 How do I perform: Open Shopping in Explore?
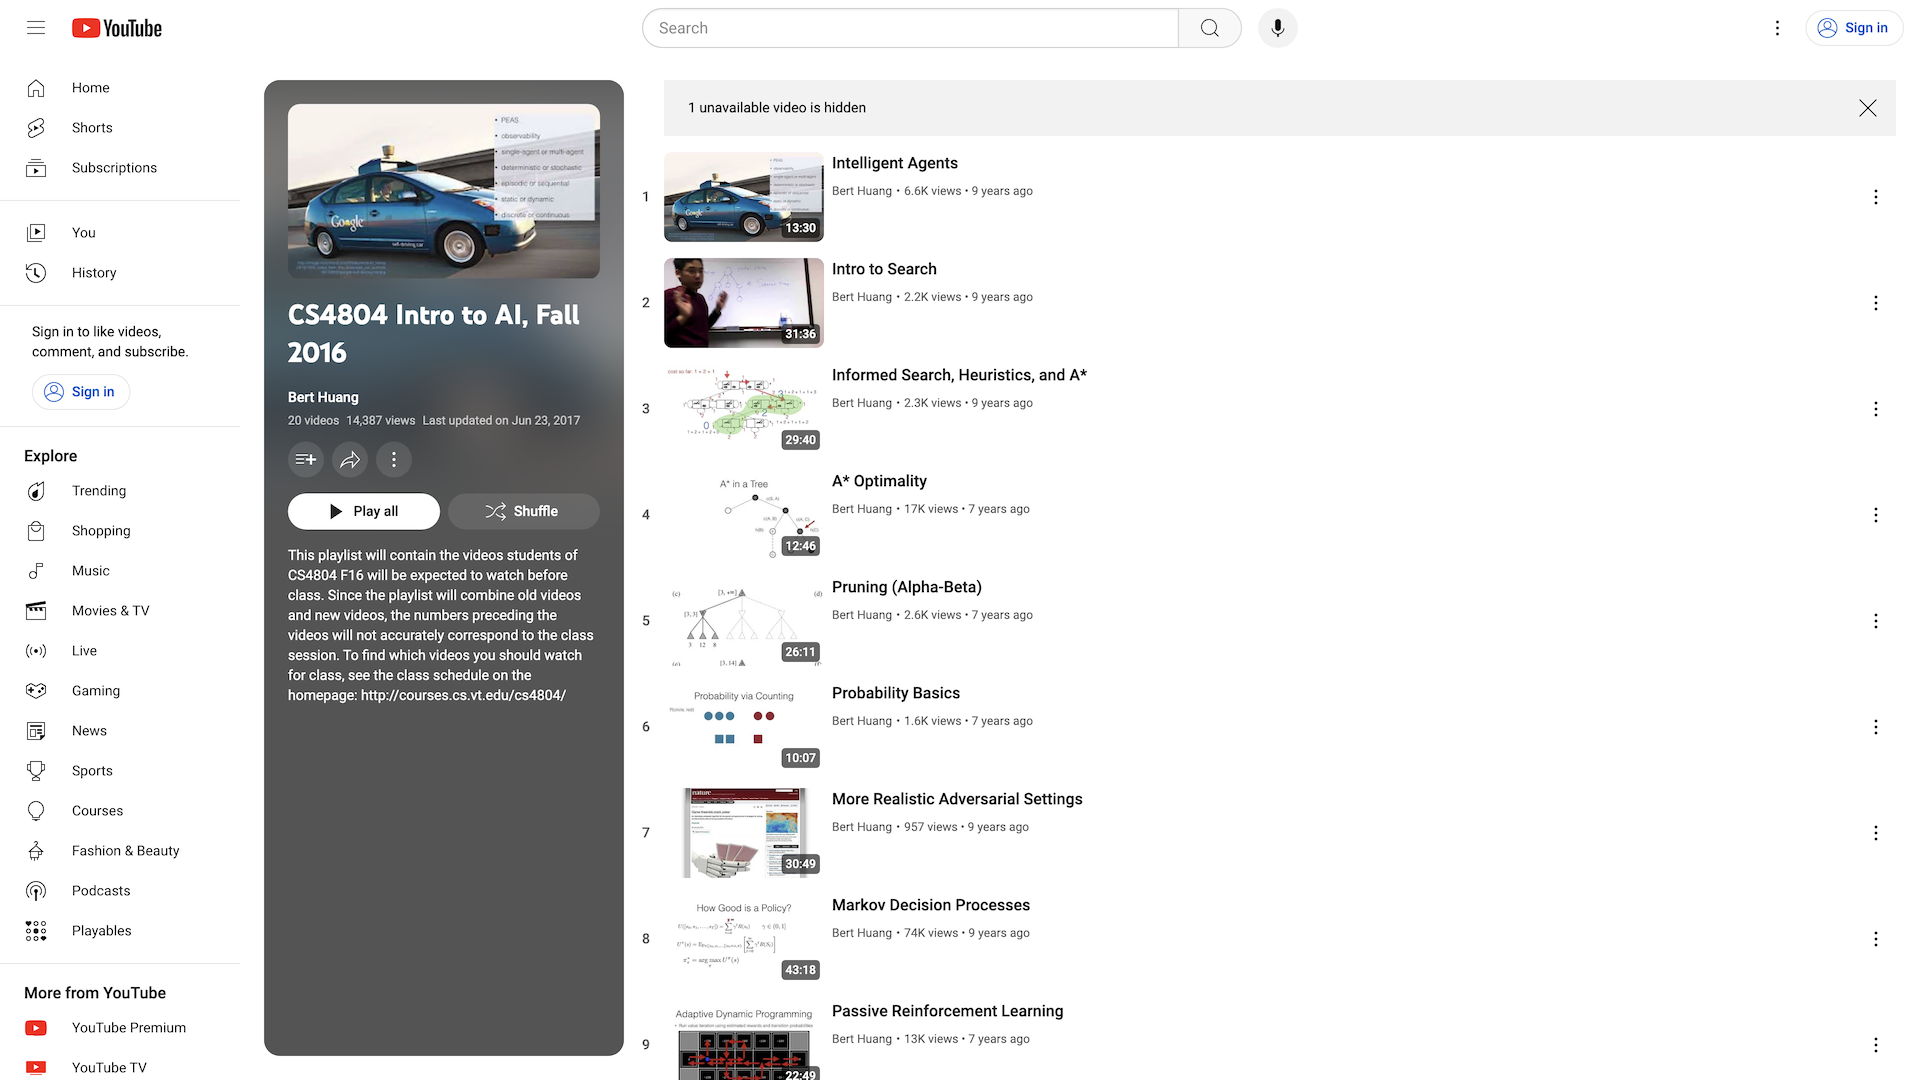120,531
